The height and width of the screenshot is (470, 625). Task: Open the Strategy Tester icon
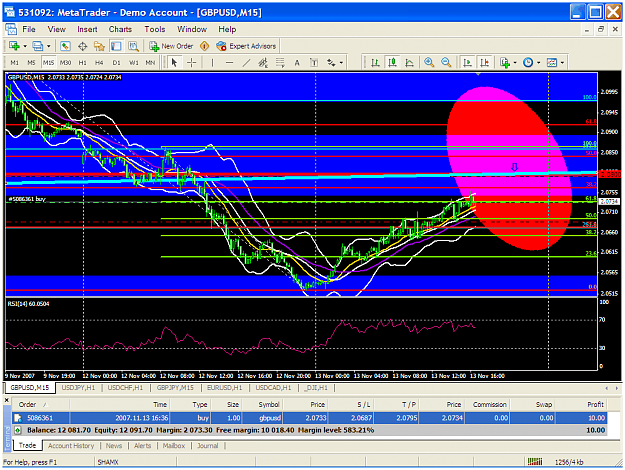click(x=133, y=46)
